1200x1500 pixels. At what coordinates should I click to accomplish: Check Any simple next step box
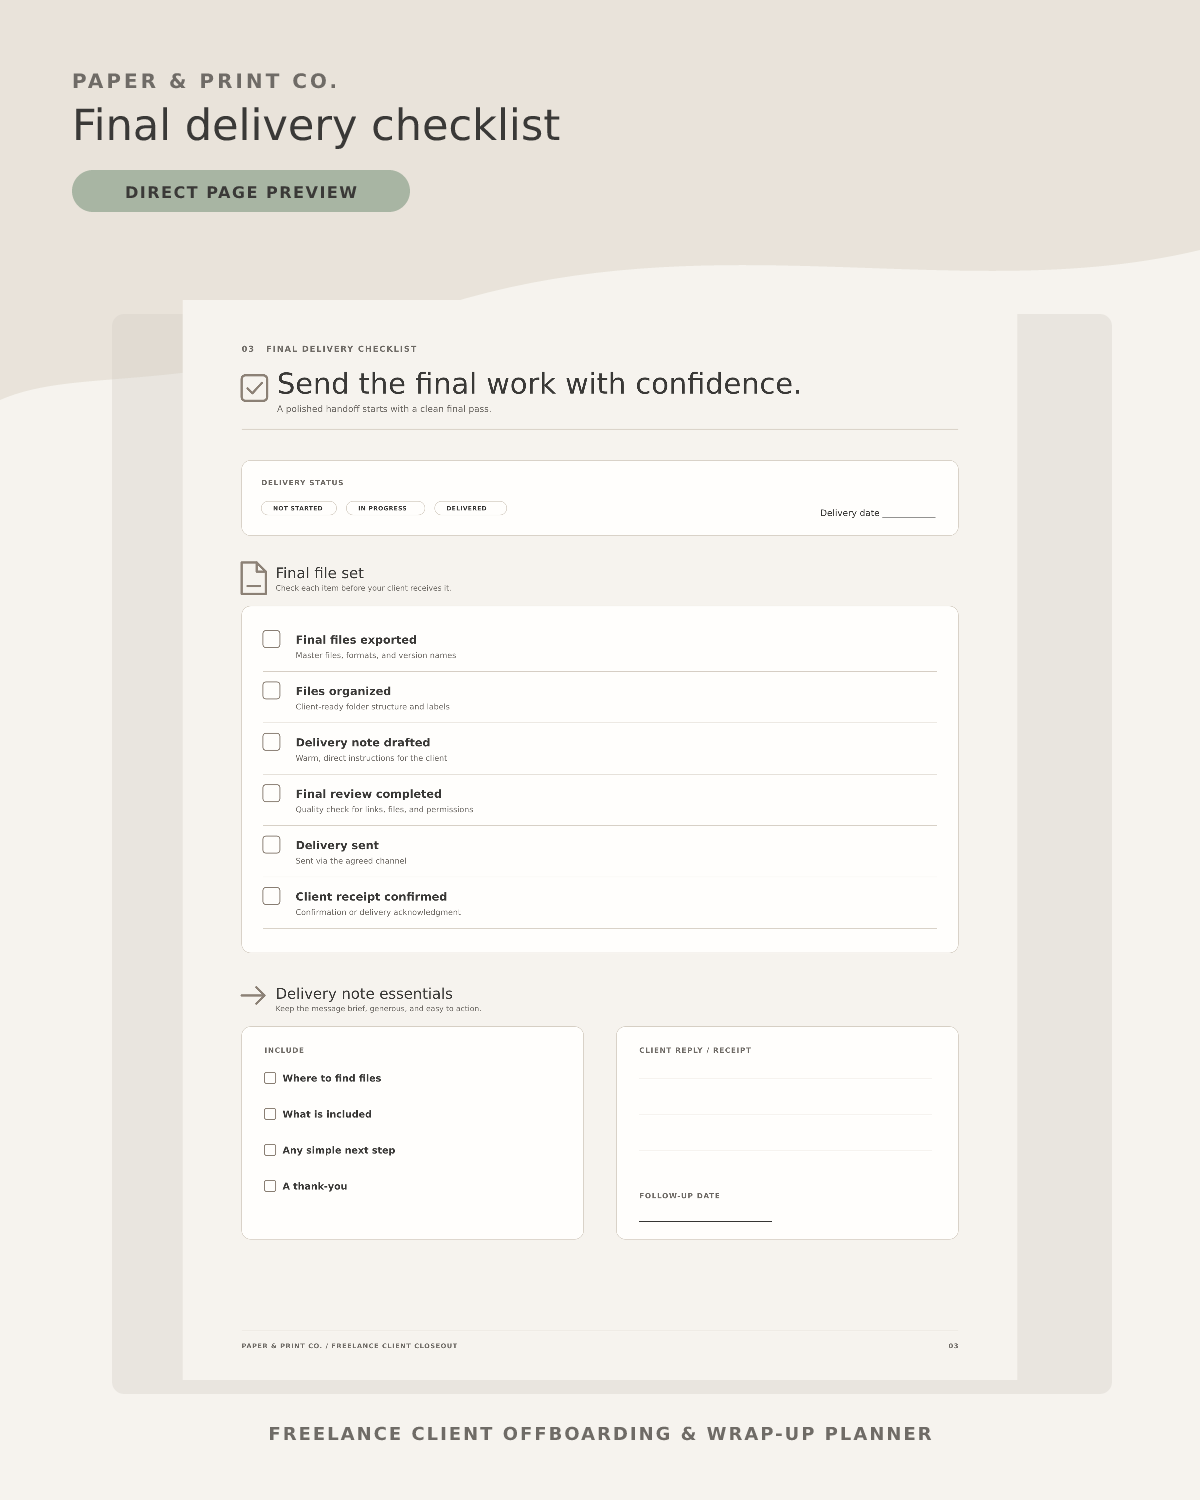click(270, 1150)
